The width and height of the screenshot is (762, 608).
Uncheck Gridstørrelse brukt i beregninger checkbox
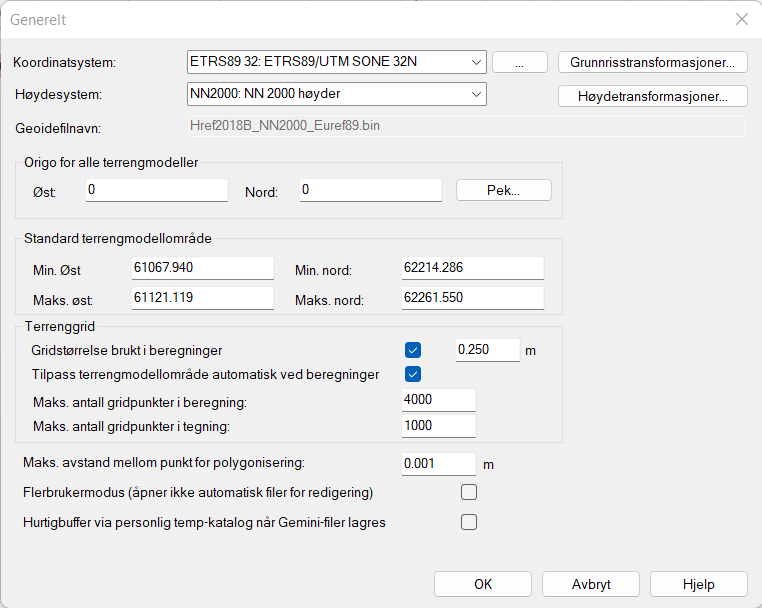(413, 350)
